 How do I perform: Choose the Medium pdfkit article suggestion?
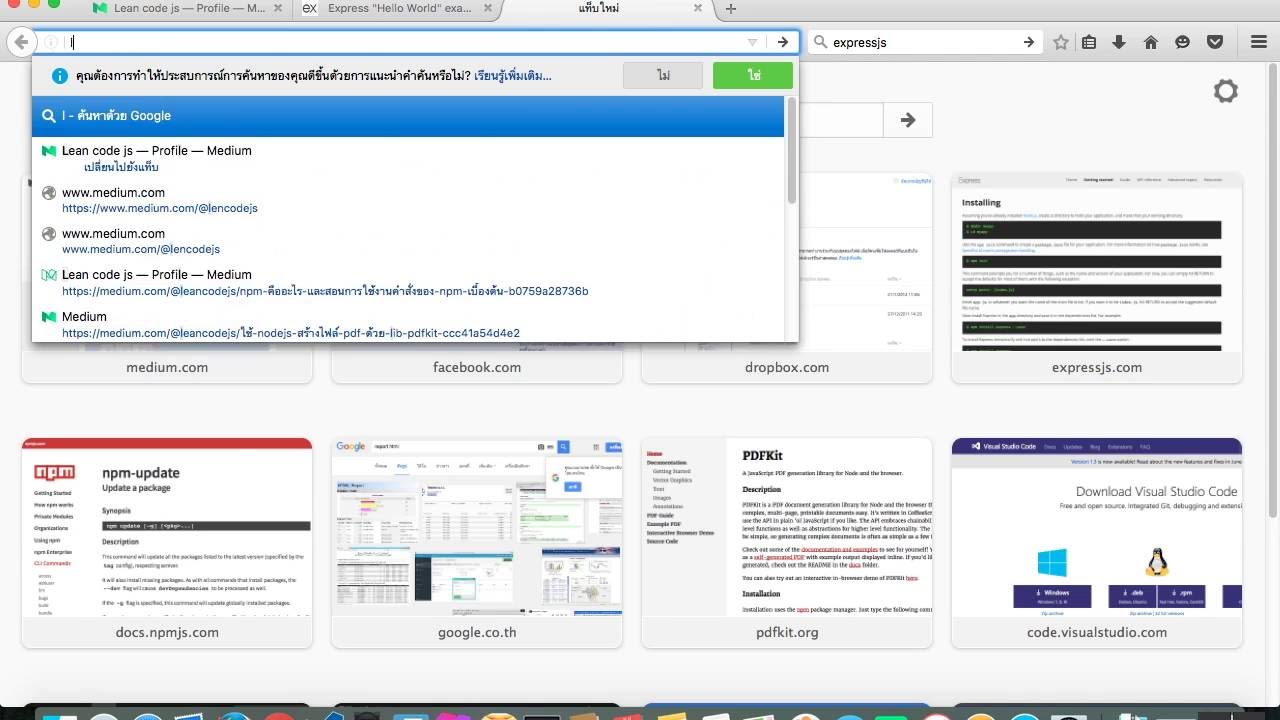(408, 324)
